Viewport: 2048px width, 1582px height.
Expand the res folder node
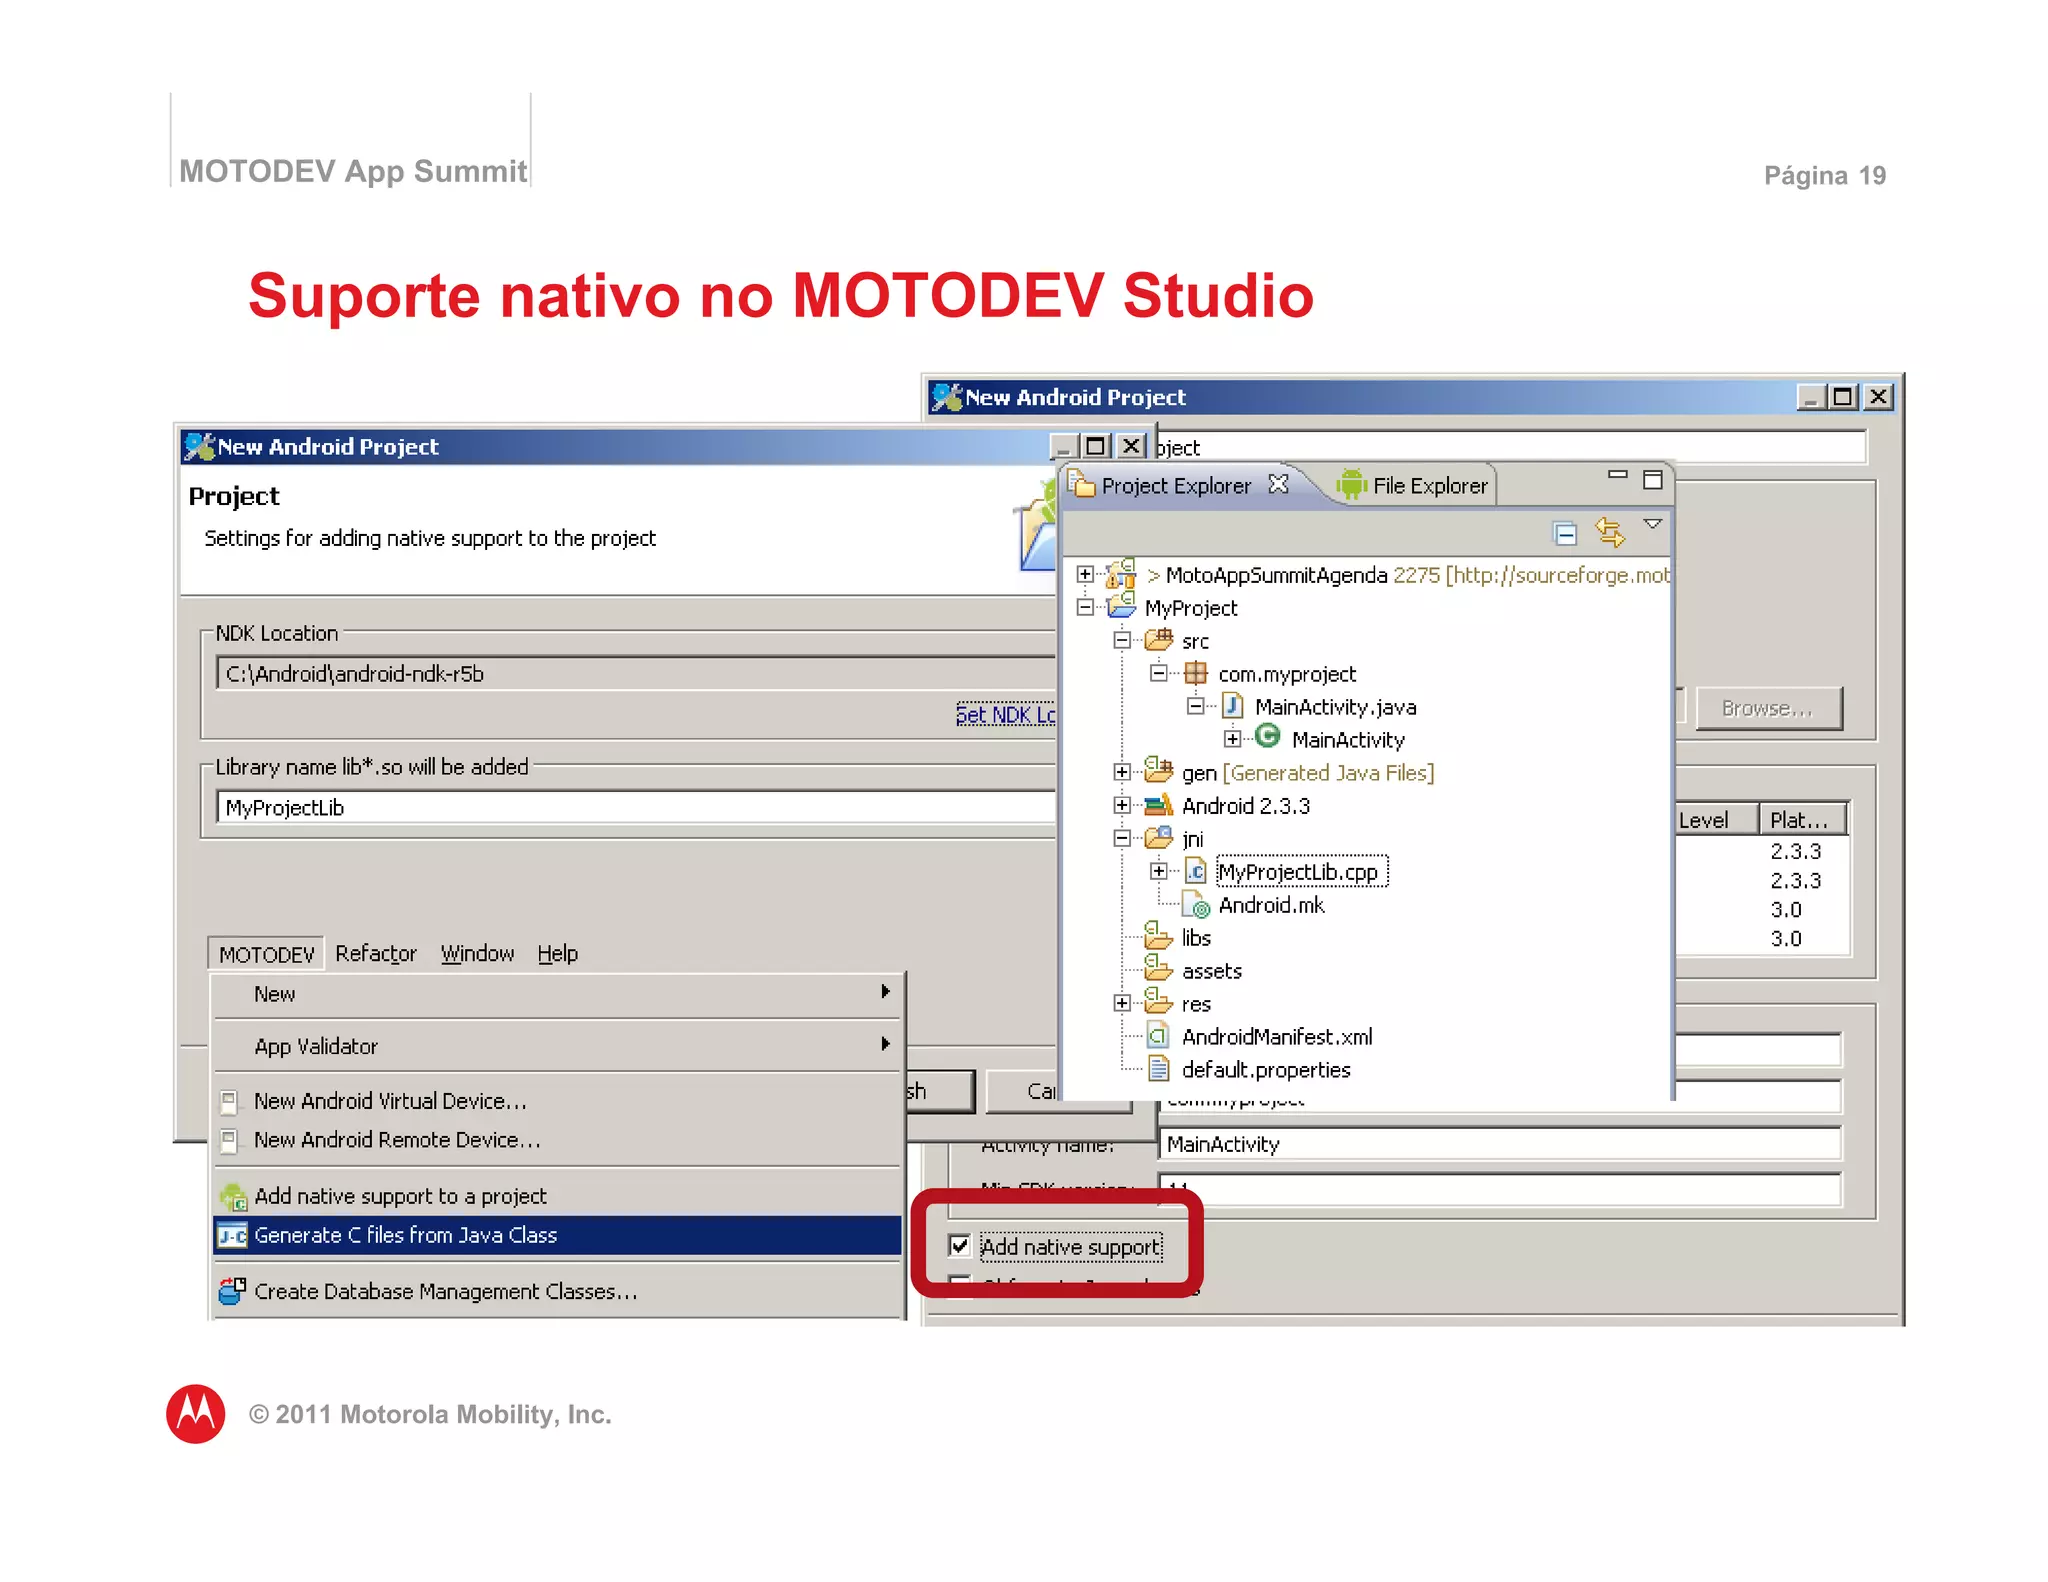click(1121, 1003)
